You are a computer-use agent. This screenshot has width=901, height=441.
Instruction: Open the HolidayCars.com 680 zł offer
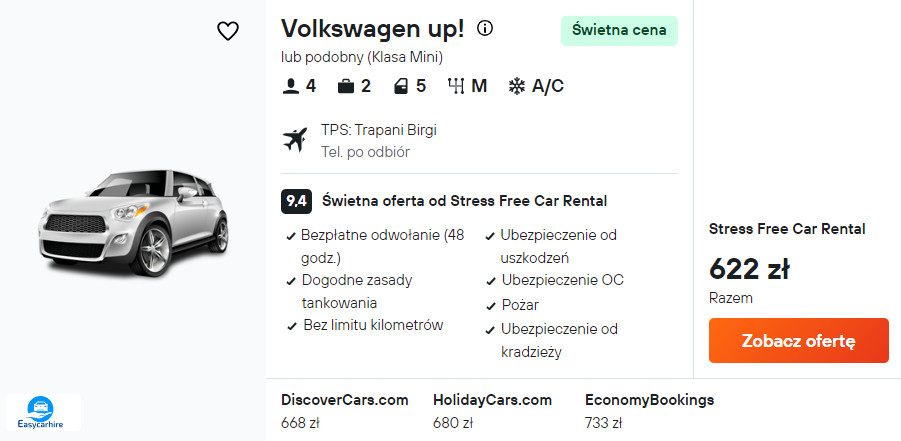click(492, 410)
